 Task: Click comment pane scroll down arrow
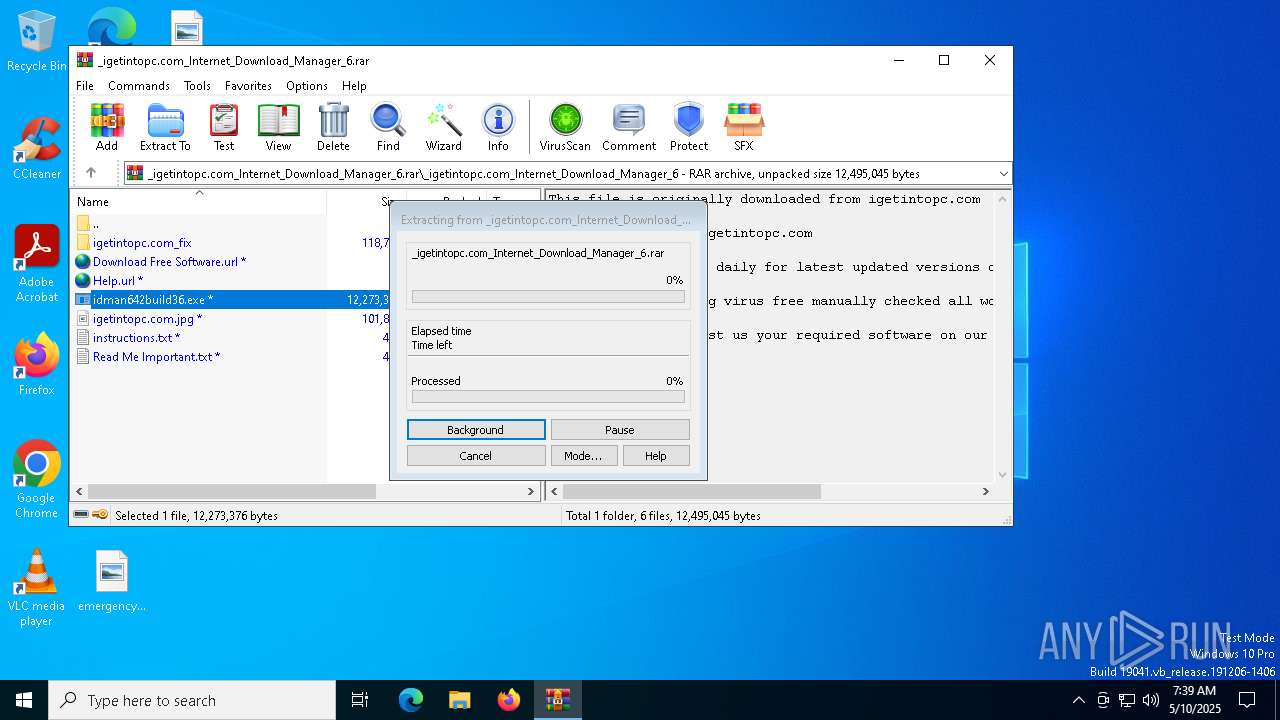(1003, 475)
